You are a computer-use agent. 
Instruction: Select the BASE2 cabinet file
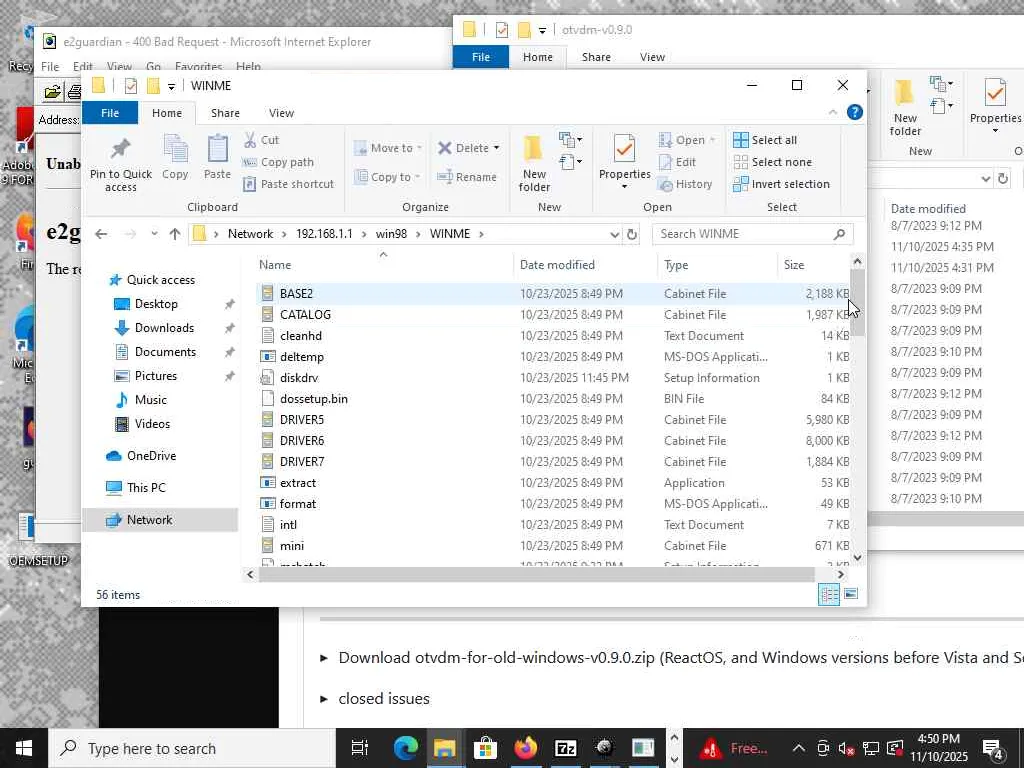click(554, 294)
